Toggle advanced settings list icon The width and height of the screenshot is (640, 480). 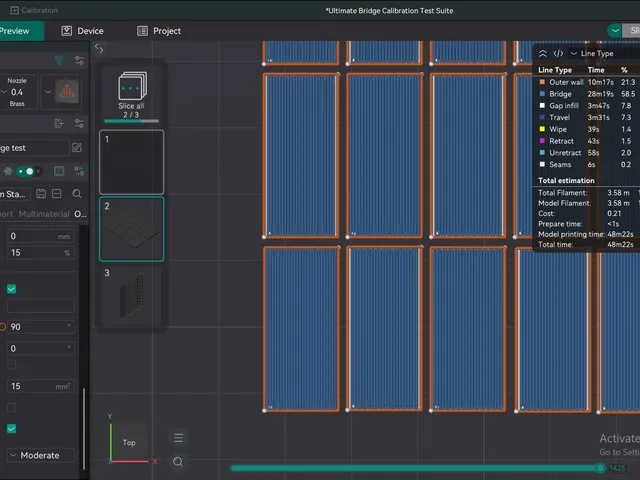59,171
